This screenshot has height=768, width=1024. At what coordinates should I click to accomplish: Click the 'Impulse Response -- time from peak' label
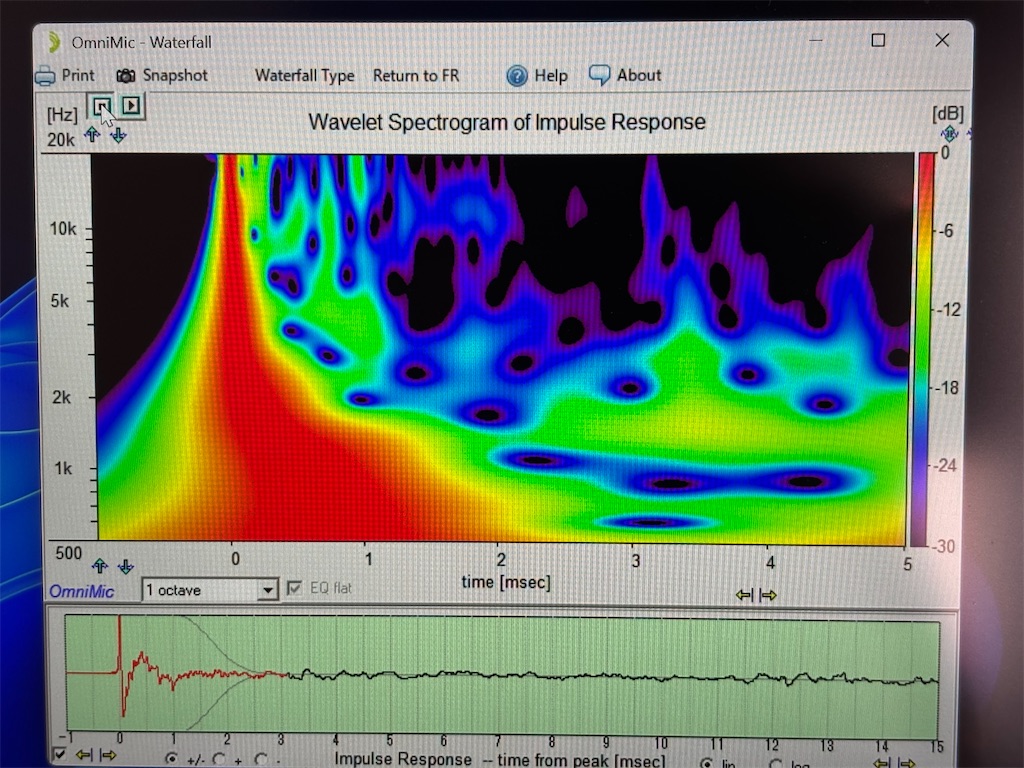pos(500,760)
